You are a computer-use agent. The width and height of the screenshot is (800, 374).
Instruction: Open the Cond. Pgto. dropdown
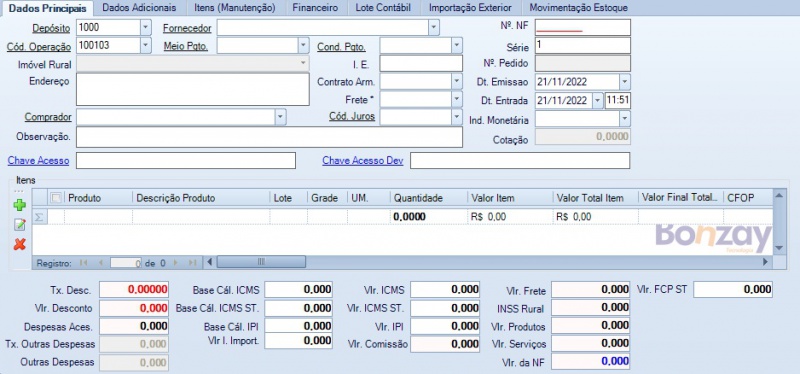click(x=457, y=45)
